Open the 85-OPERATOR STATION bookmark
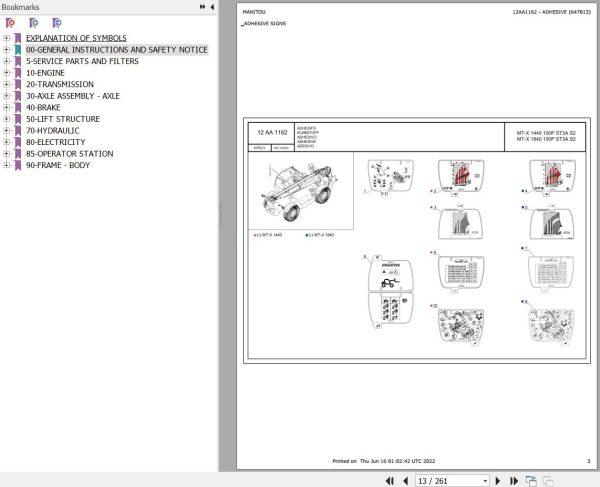Viewport: 600px width, 487px height. coord(70,153)
